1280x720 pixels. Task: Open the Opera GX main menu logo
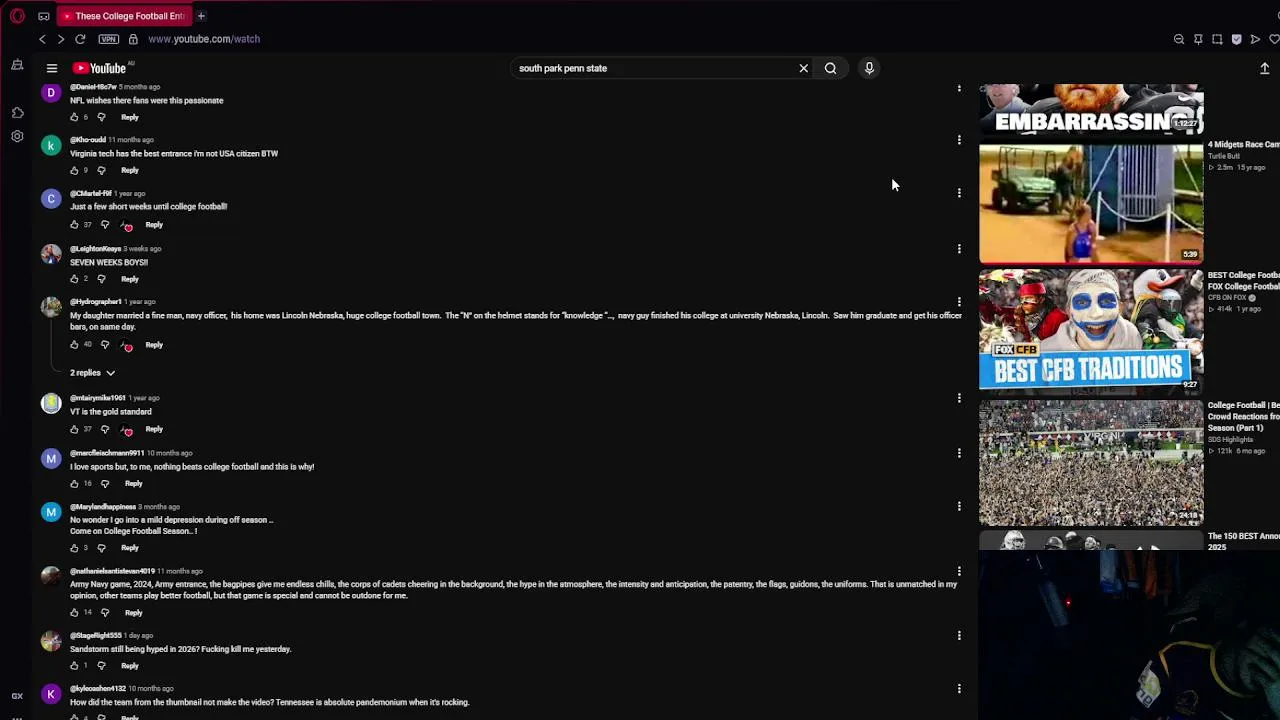coord(17,16)
